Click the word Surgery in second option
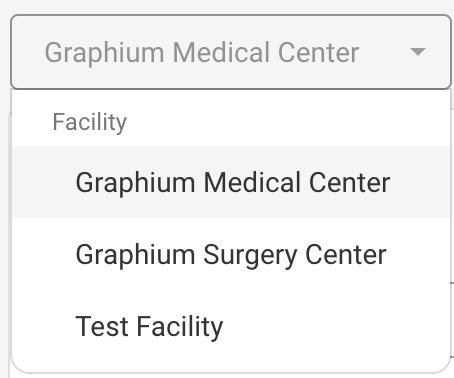The height and width of the screenshot is (378, 454). 250,255
